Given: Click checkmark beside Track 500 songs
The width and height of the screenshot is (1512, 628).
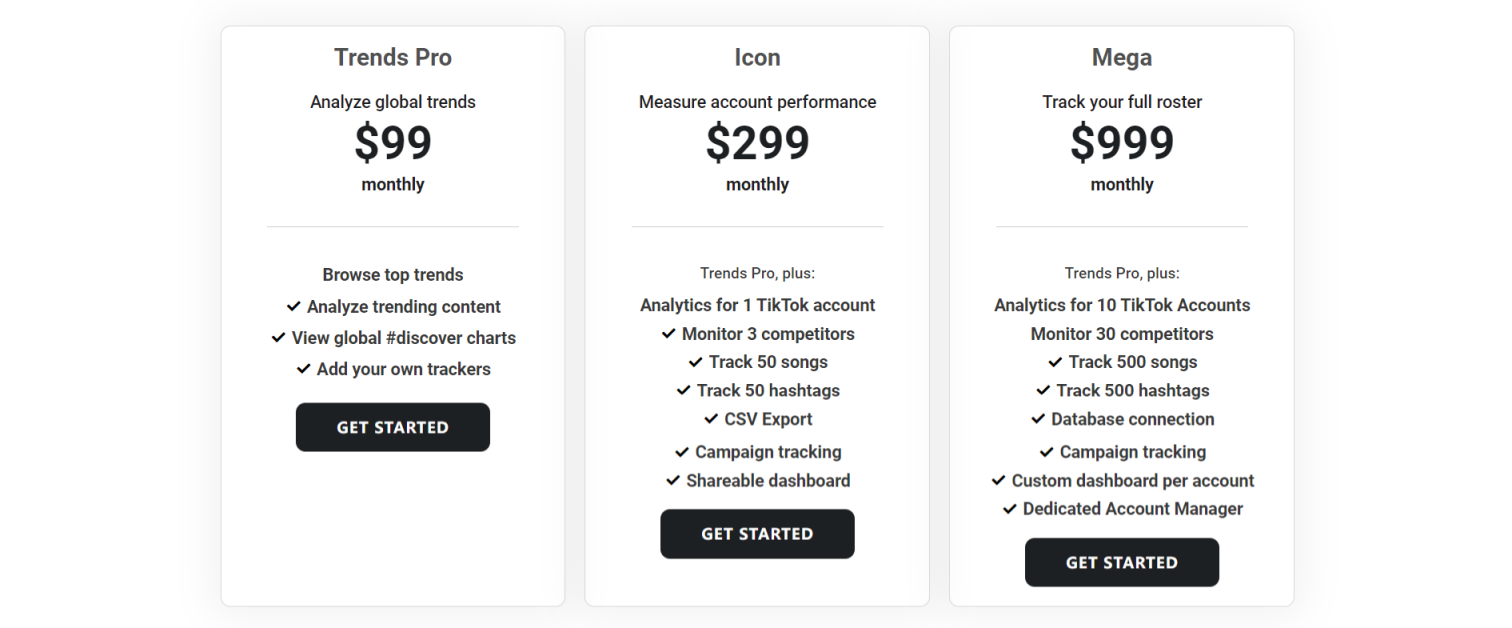Looking at the screenshot, I should 1055,361.
